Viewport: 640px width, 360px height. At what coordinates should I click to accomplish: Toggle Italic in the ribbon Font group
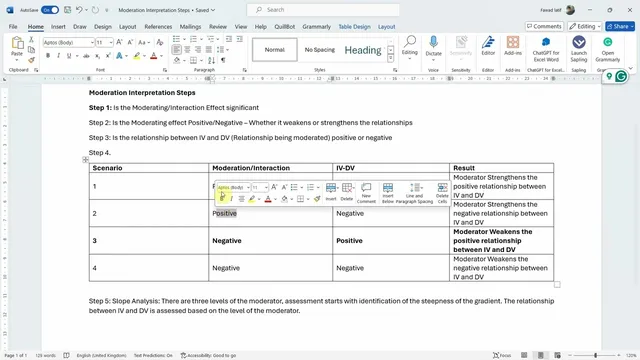coord(58,56)
